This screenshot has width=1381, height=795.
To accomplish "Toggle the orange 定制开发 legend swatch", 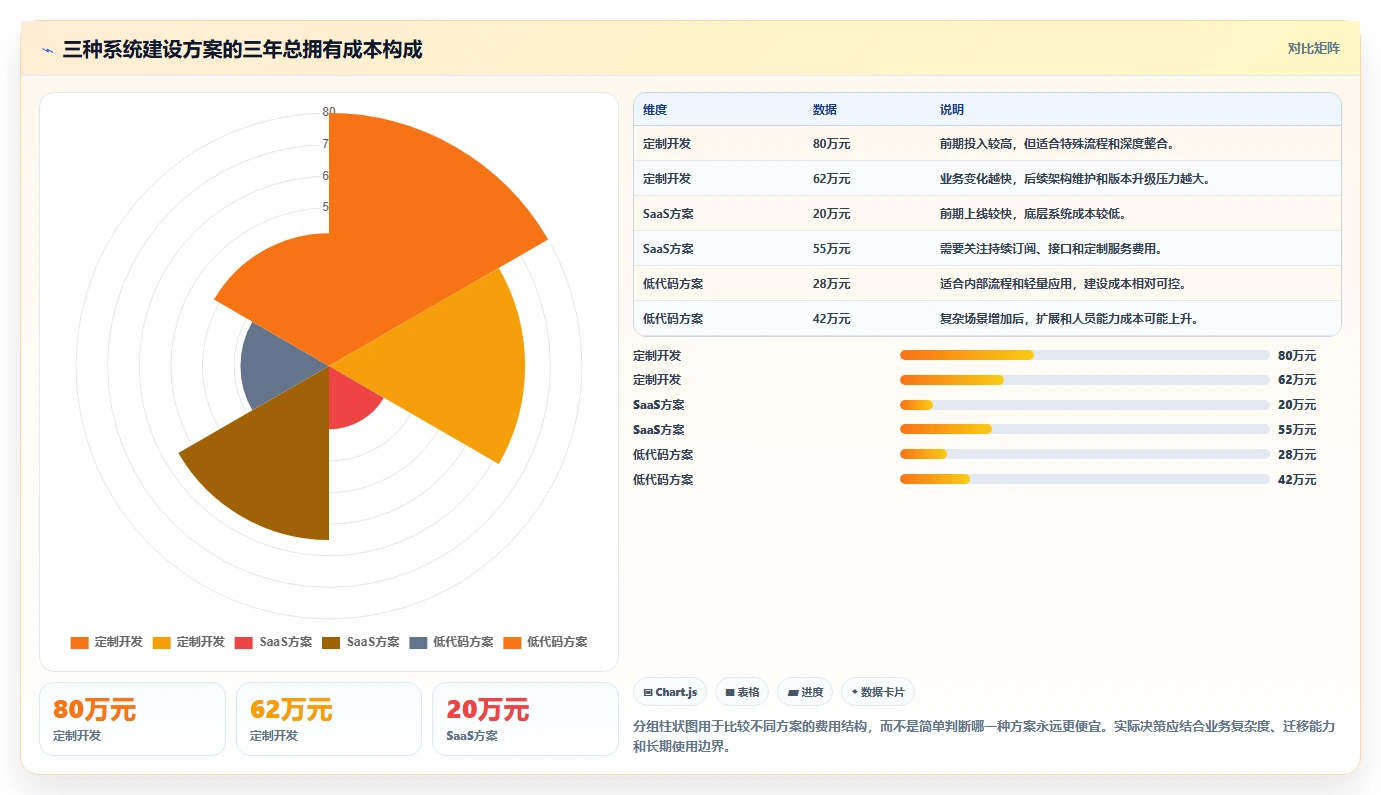I will coord(80,642).
